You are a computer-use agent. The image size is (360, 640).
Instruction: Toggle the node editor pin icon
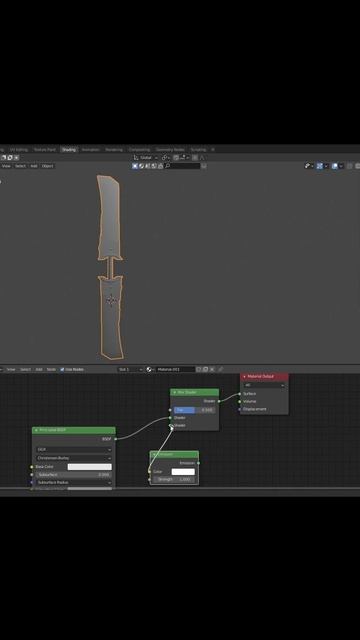pos(221,369)
